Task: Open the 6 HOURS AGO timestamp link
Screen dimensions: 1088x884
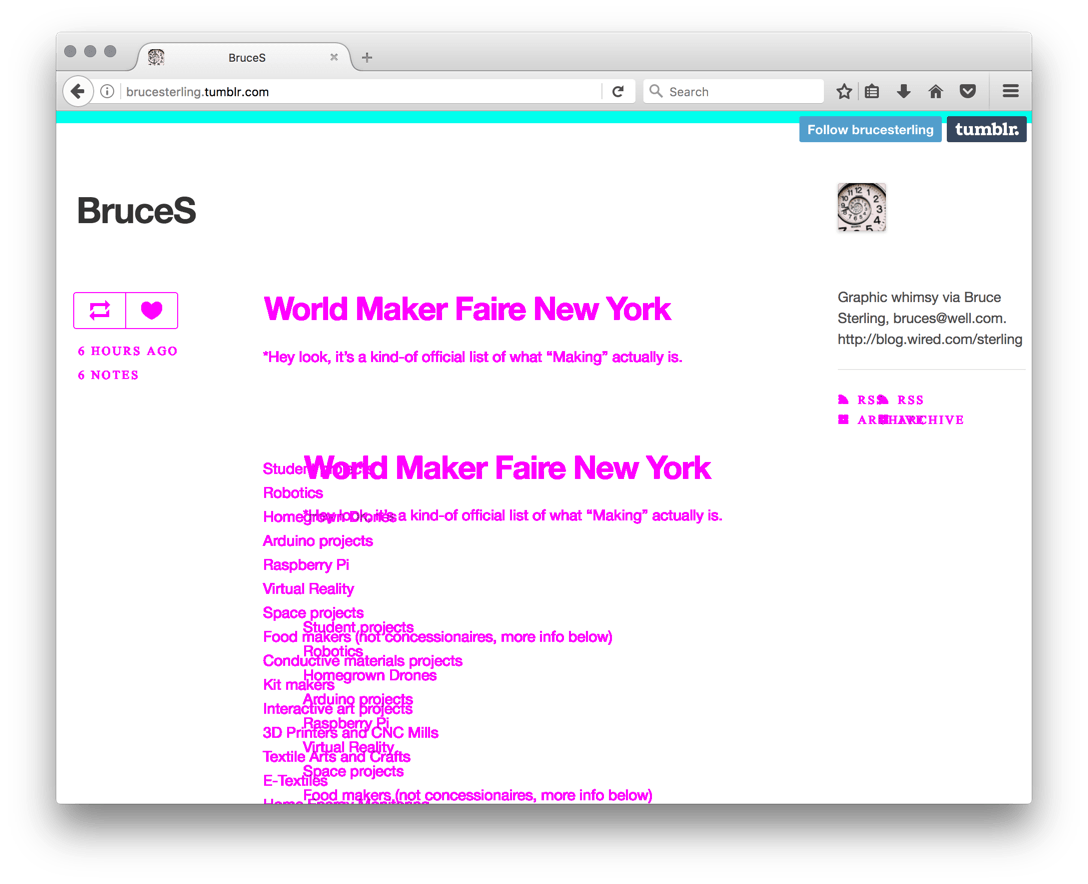Action: click(x=128, y=351)
